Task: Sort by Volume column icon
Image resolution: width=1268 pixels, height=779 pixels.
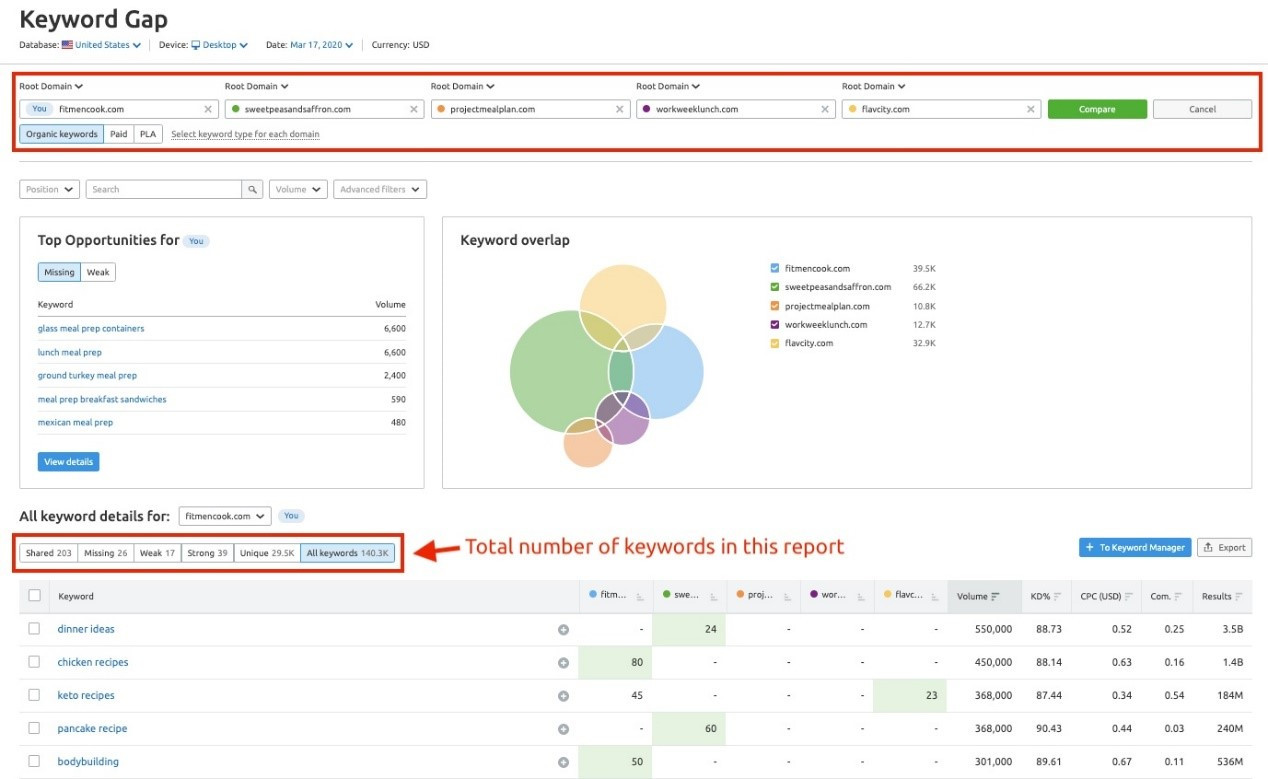Action: click(x=996, y=597)
